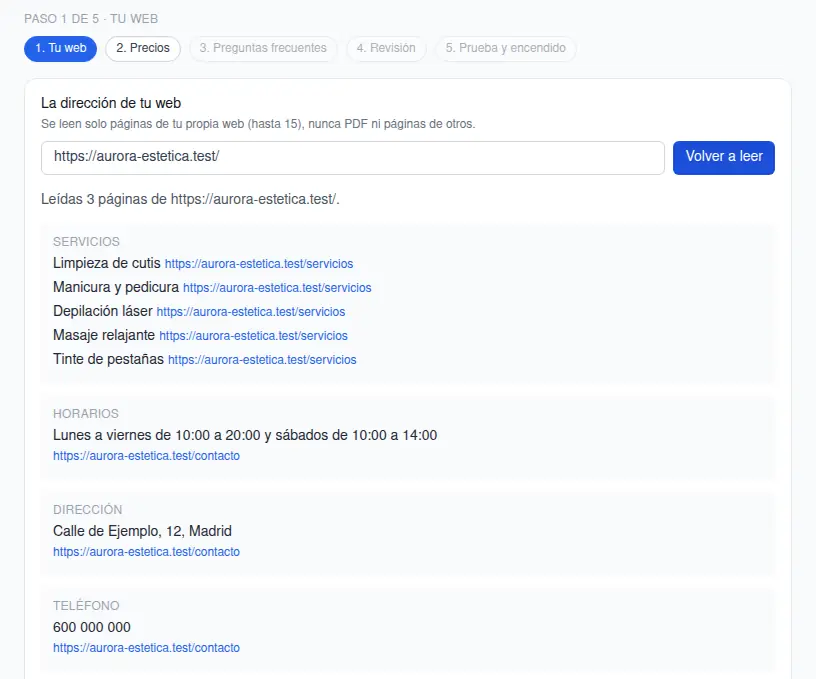Click the HORARIOS section heading
The height and width of the screenshot is (679, 816).
click(x=86, y=414)
